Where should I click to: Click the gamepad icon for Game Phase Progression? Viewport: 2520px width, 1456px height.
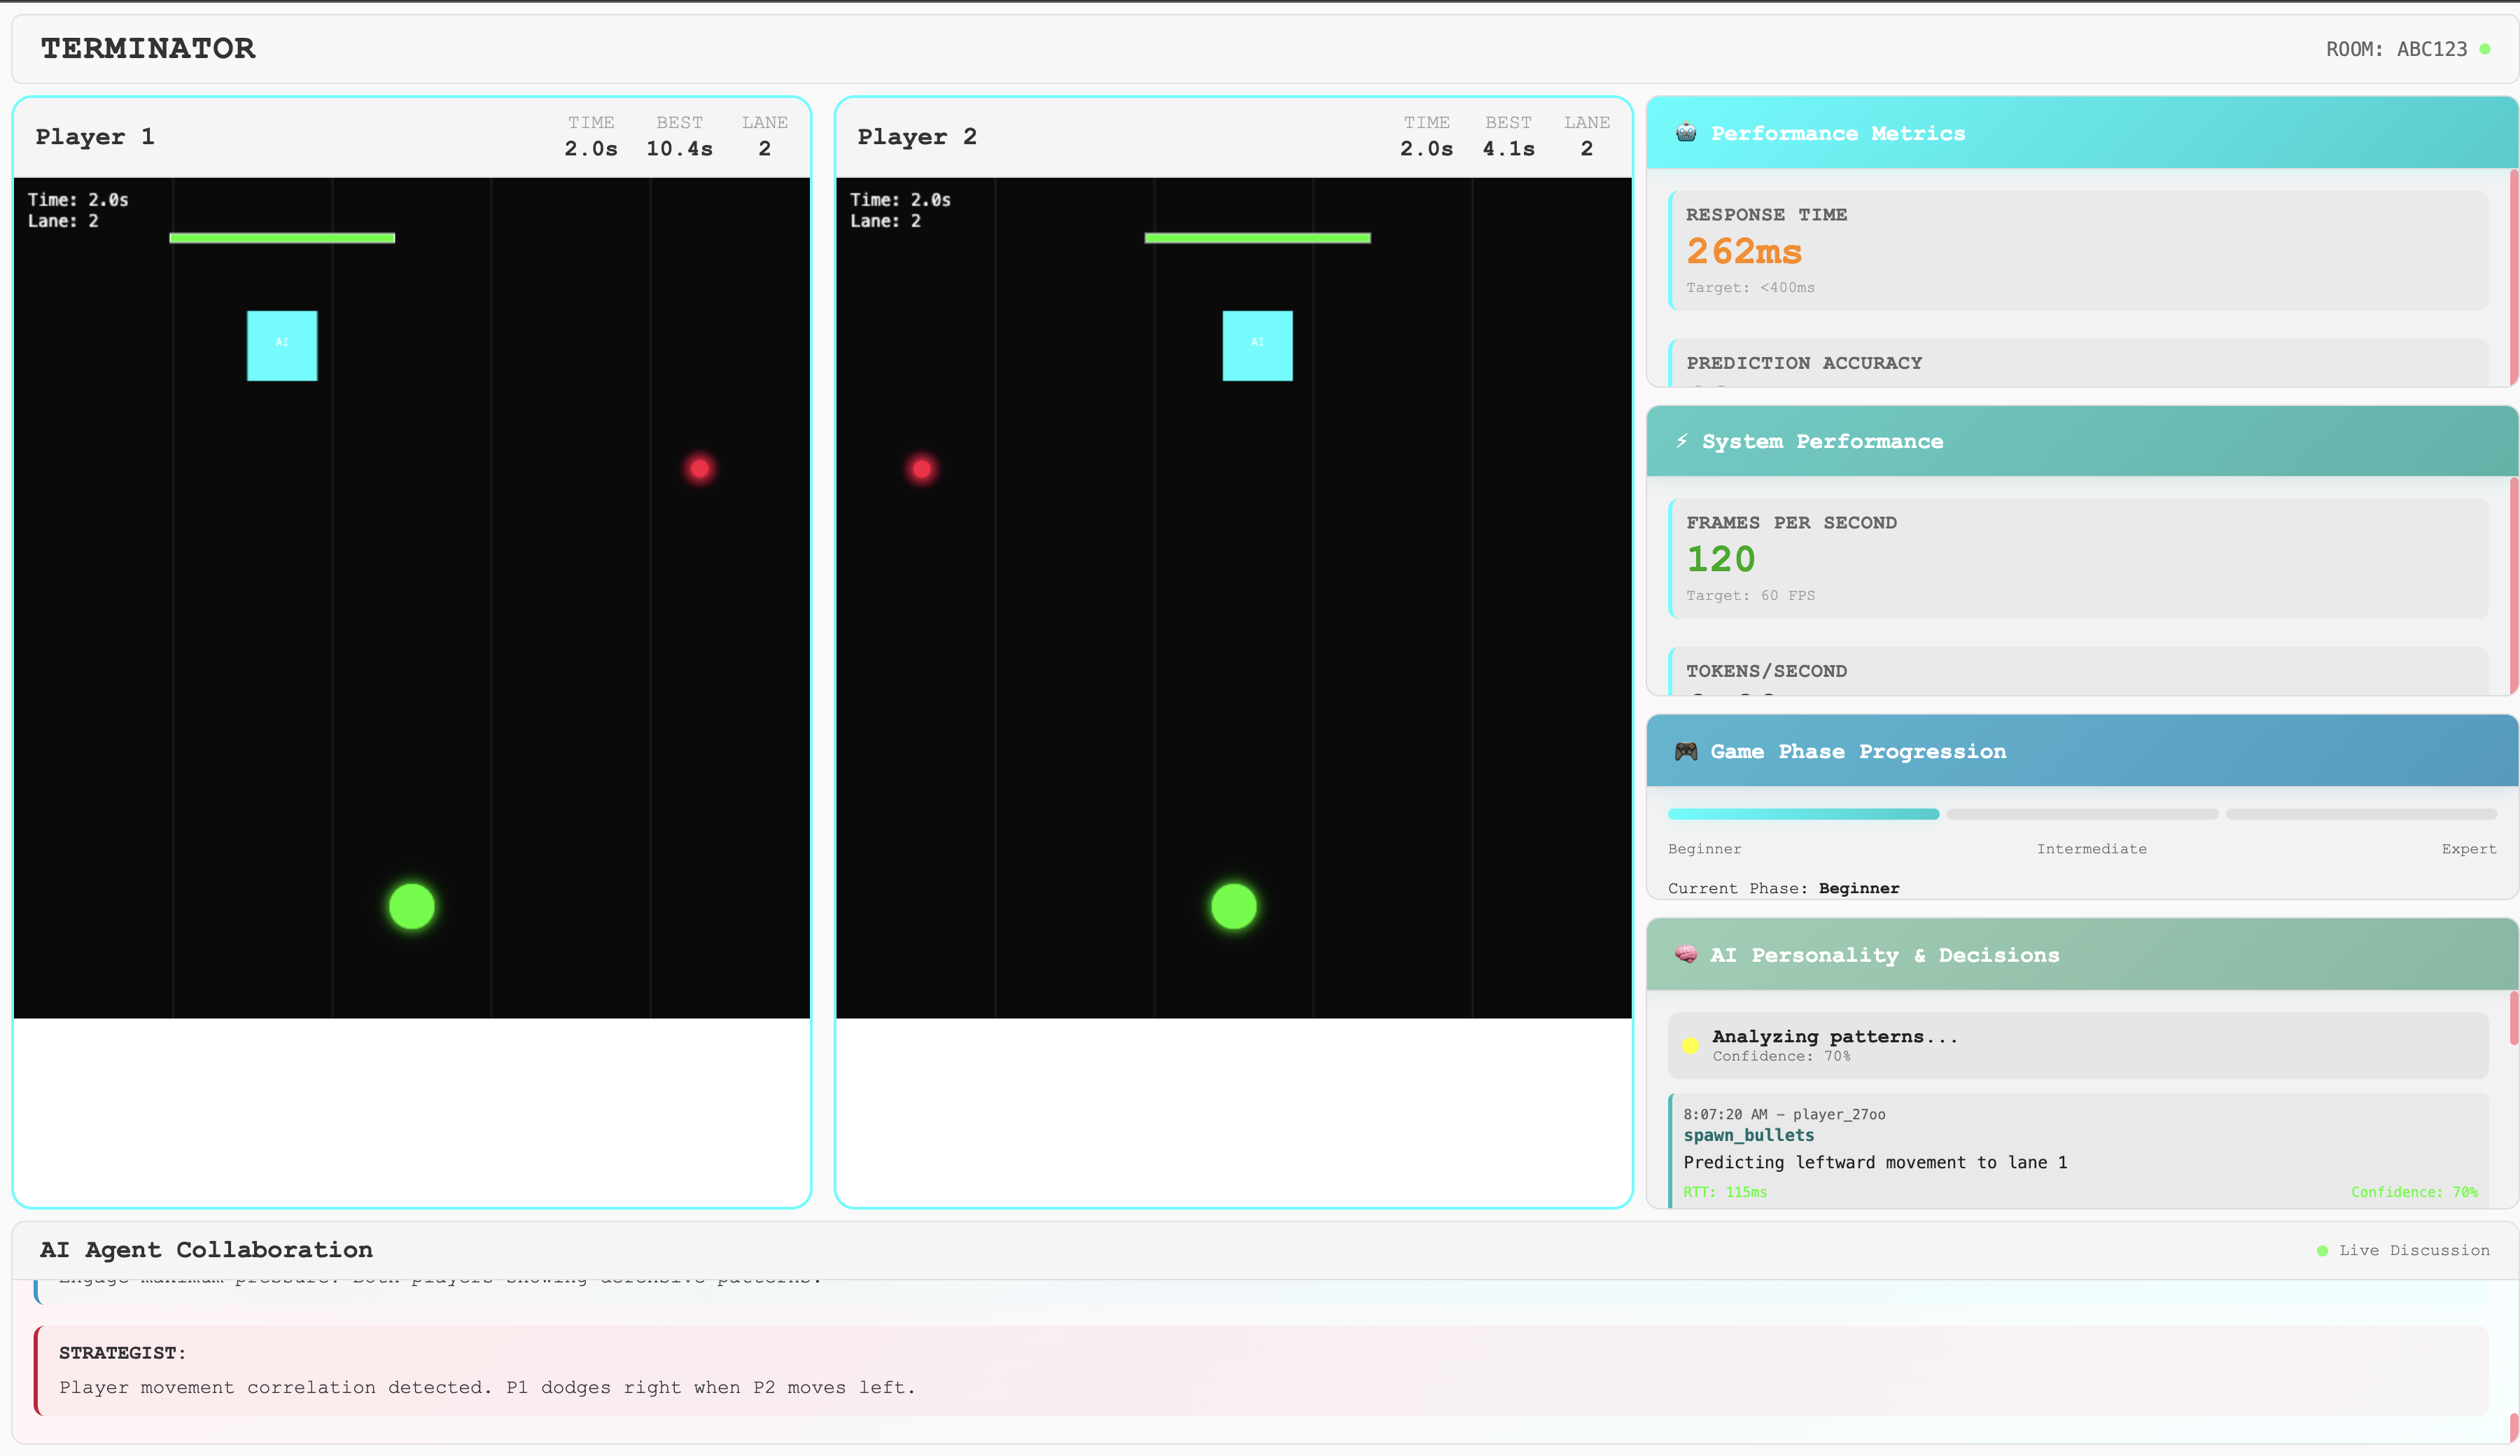point(1686,751)
